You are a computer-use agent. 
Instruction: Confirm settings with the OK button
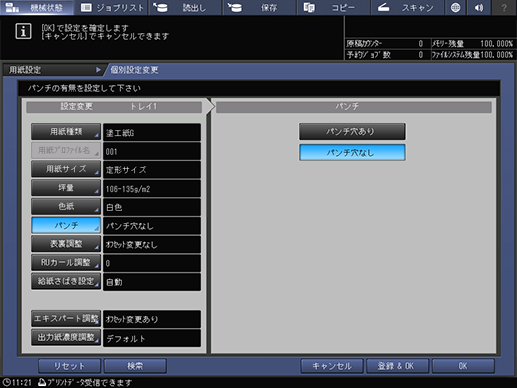[463, 366]
